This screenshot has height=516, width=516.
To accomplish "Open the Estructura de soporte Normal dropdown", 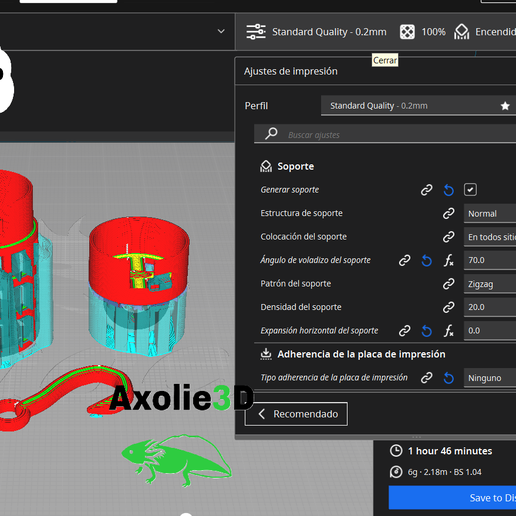I will click(x=490, y=213).
